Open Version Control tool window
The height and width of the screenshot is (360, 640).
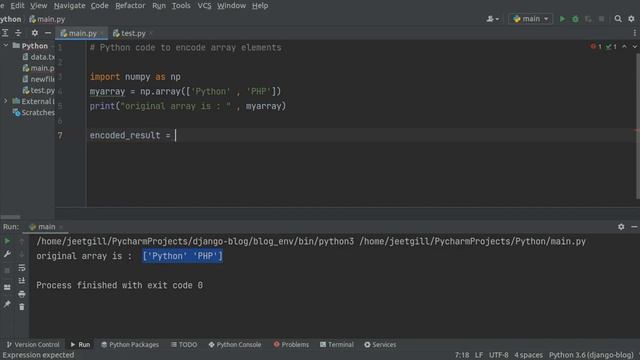(x=33, y=345)
